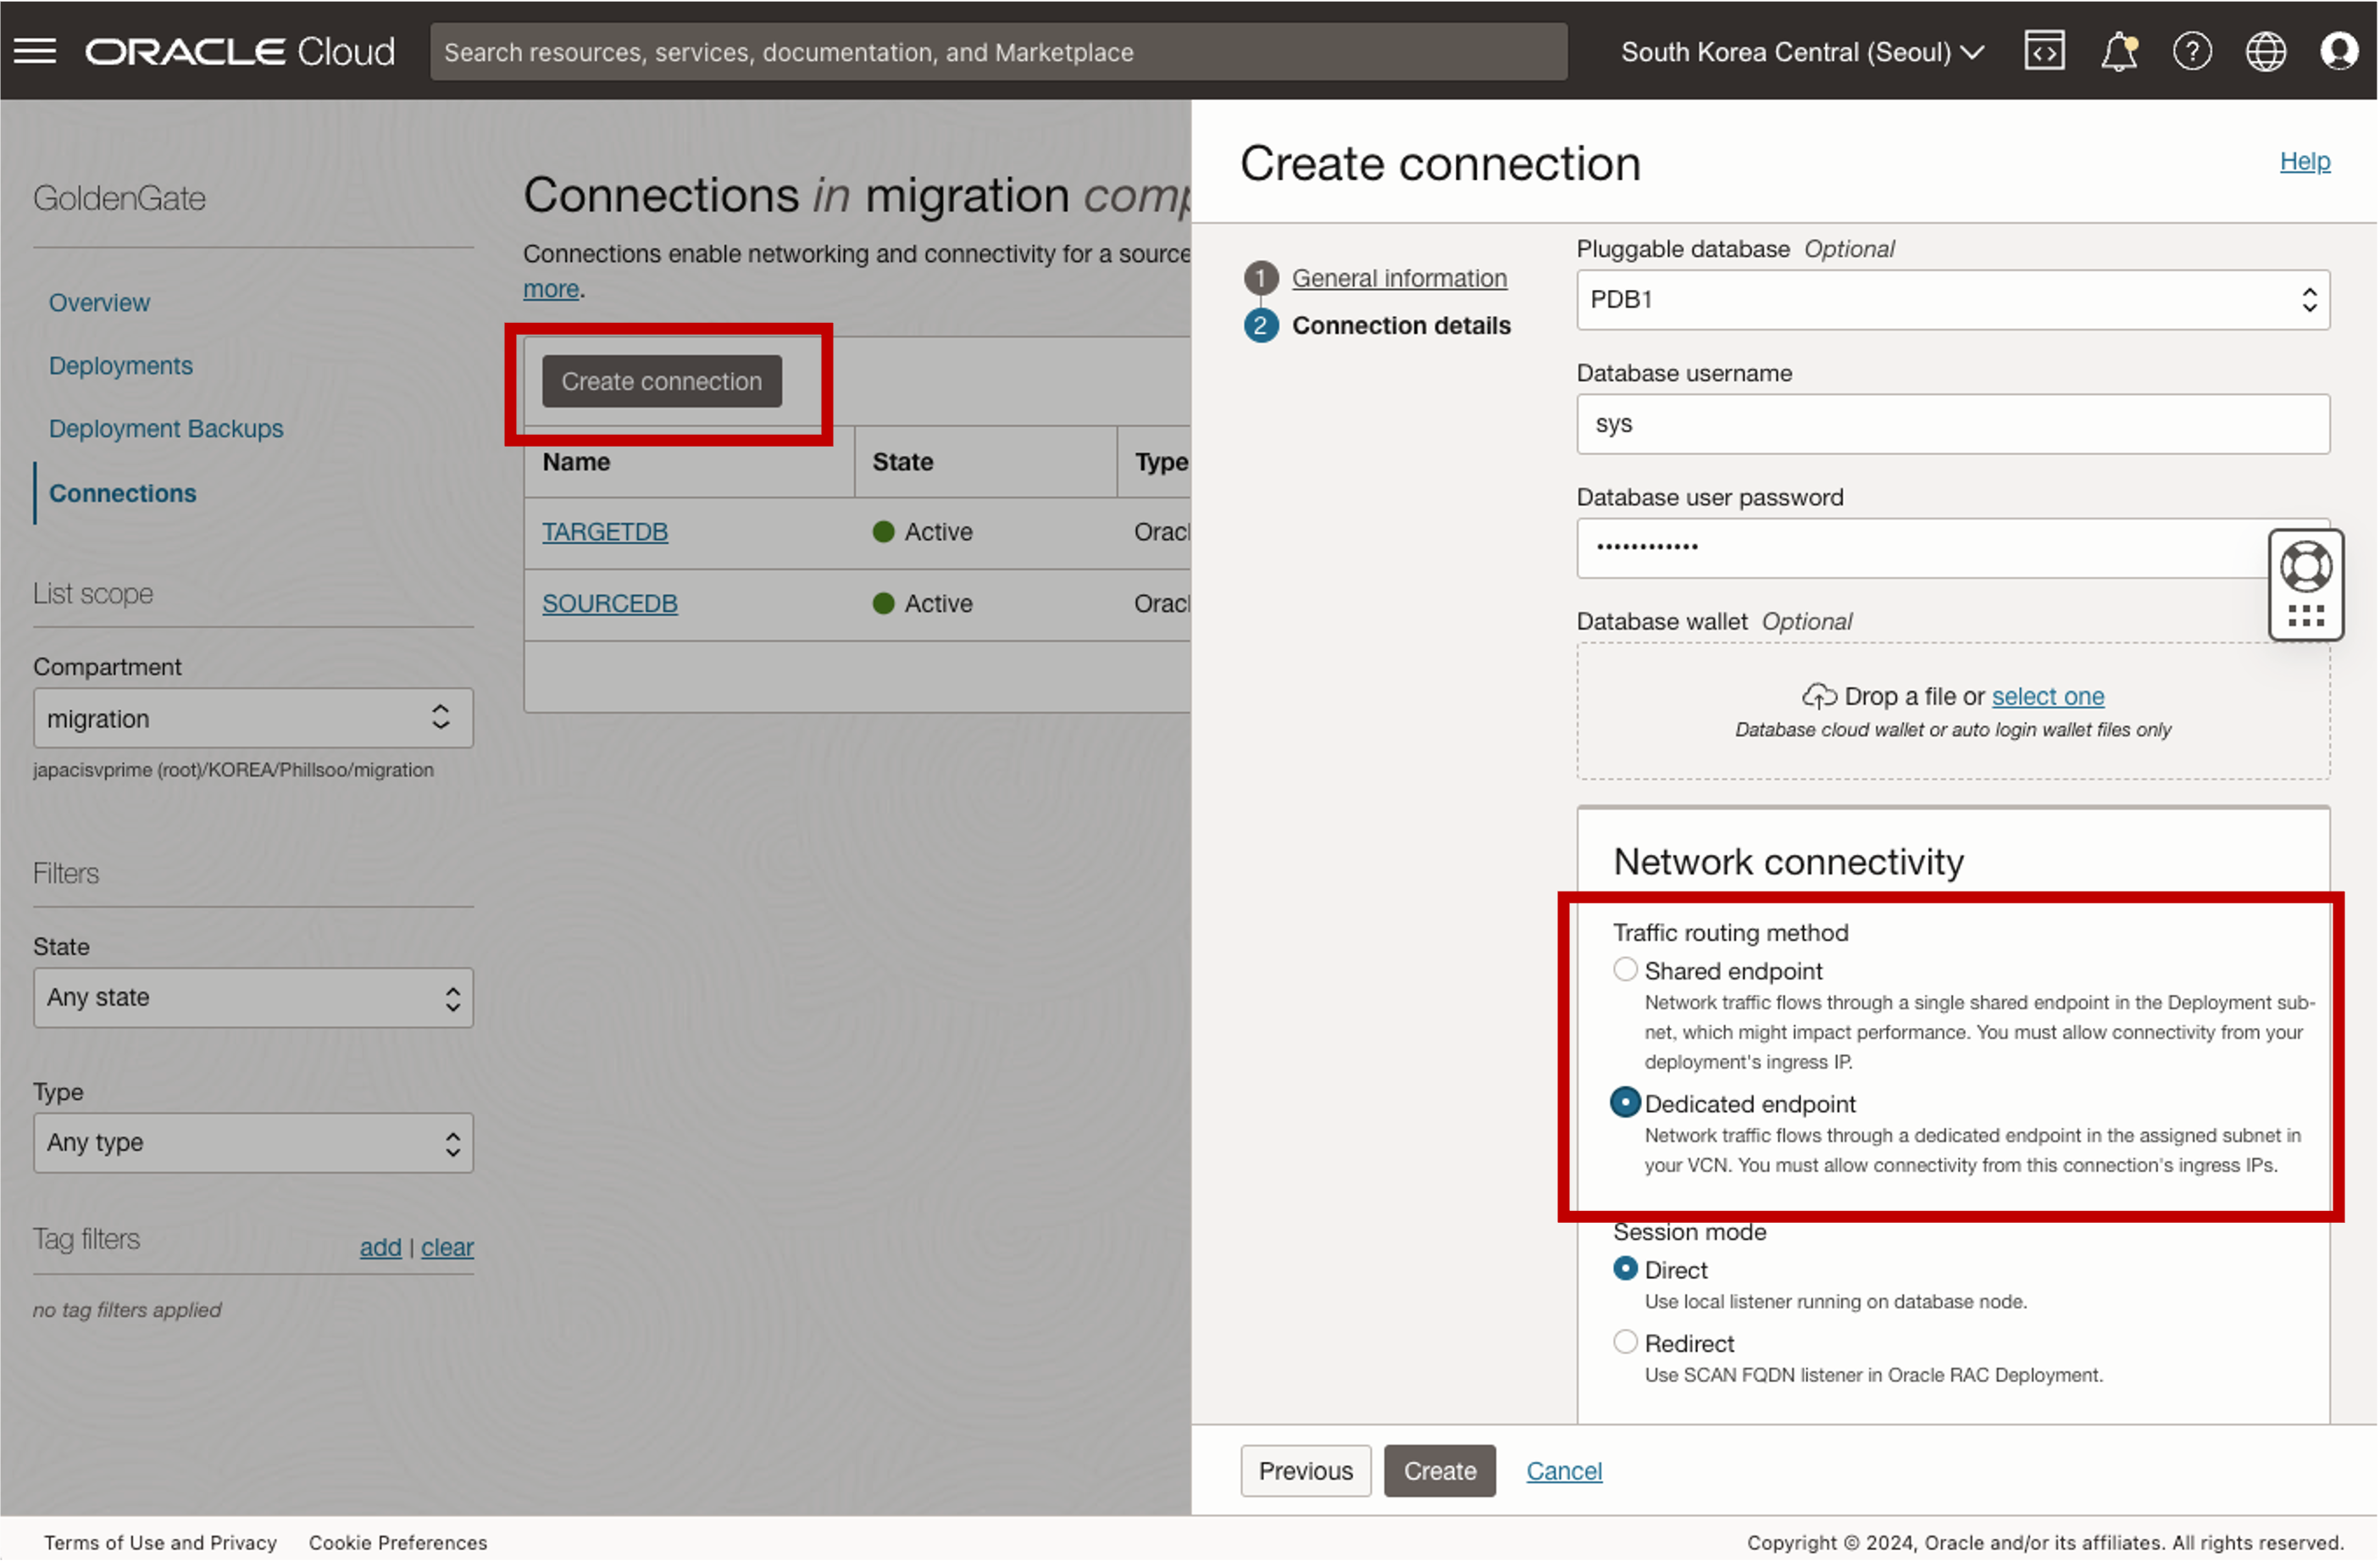Open the user profile avatar icon
Screen dimensions: 2380x1561
(x=2338, y=51)
